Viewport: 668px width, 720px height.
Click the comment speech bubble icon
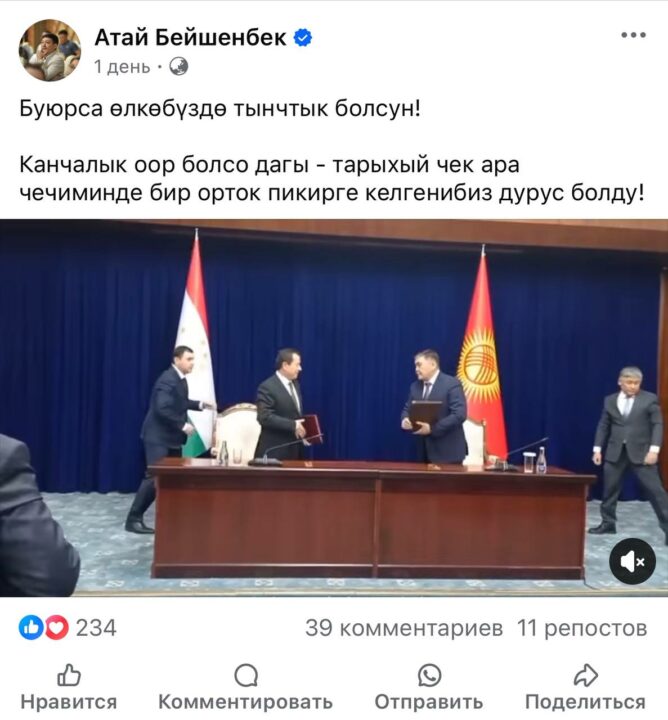[246, 675]
